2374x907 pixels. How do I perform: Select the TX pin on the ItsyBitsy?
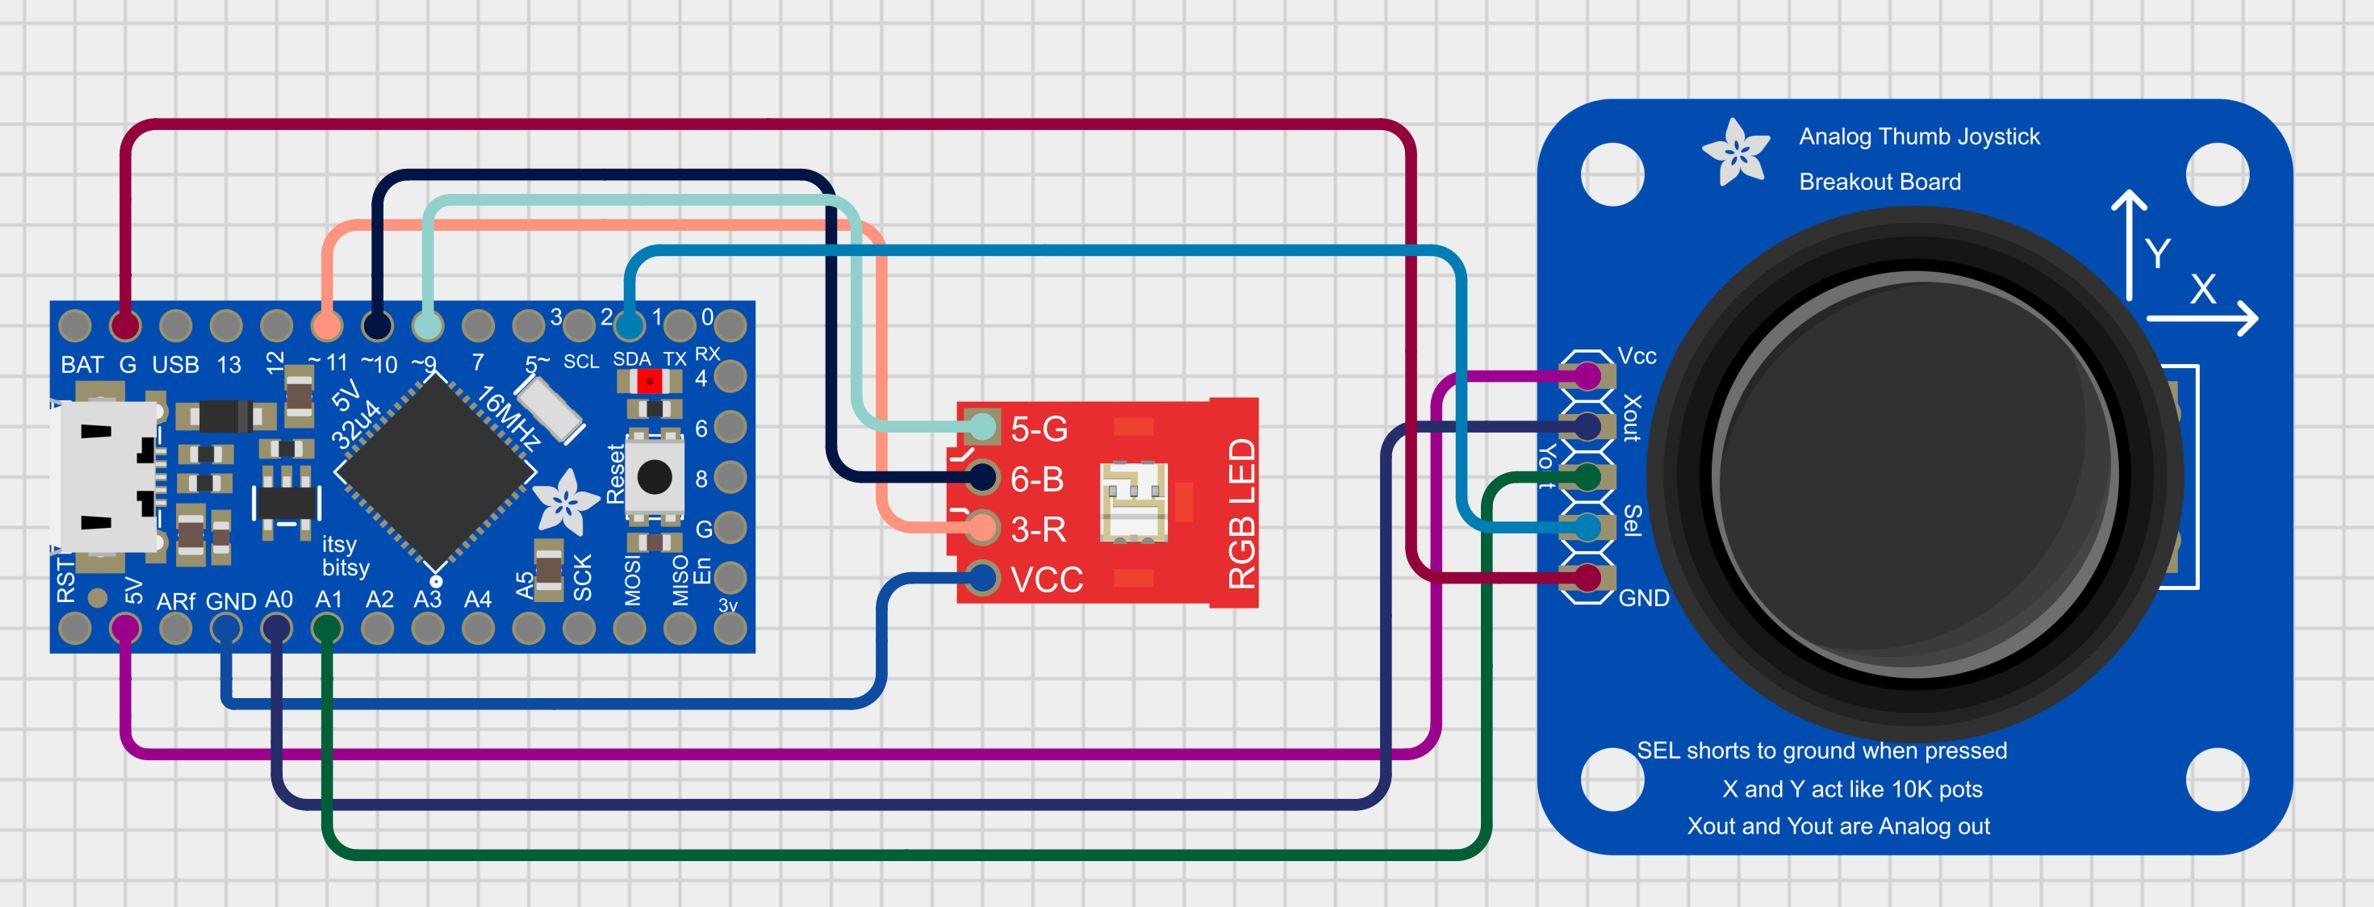click(x=680, y=325)
